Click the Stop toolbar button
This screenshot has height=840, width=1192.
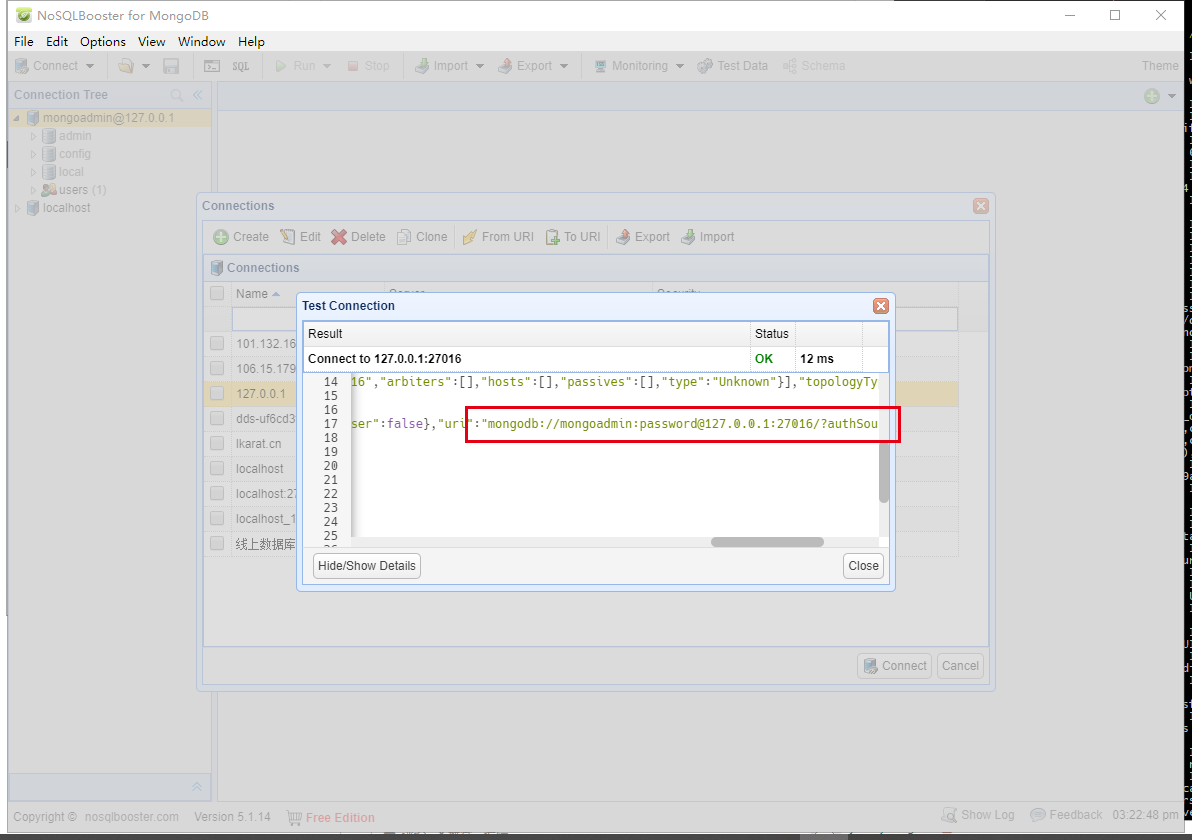point(368,66)
